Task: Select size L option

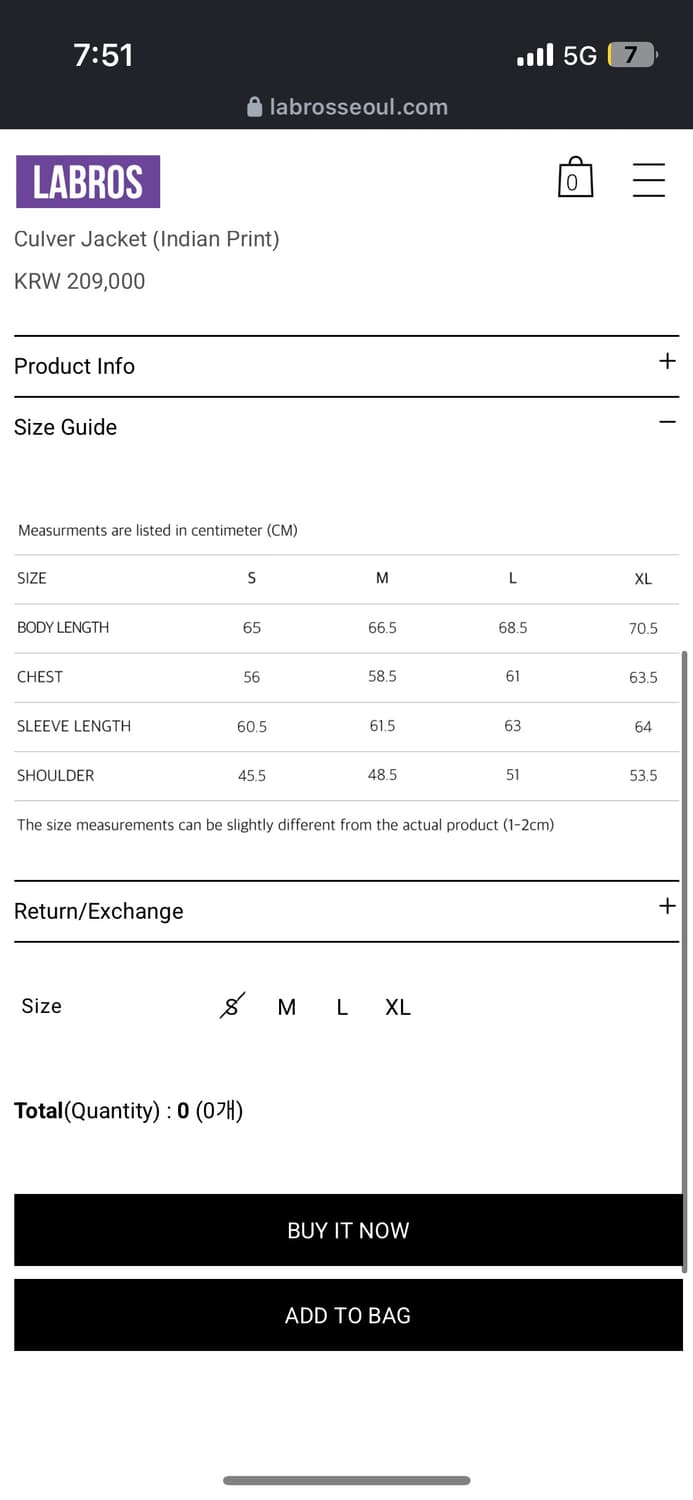Action: 342,1007
